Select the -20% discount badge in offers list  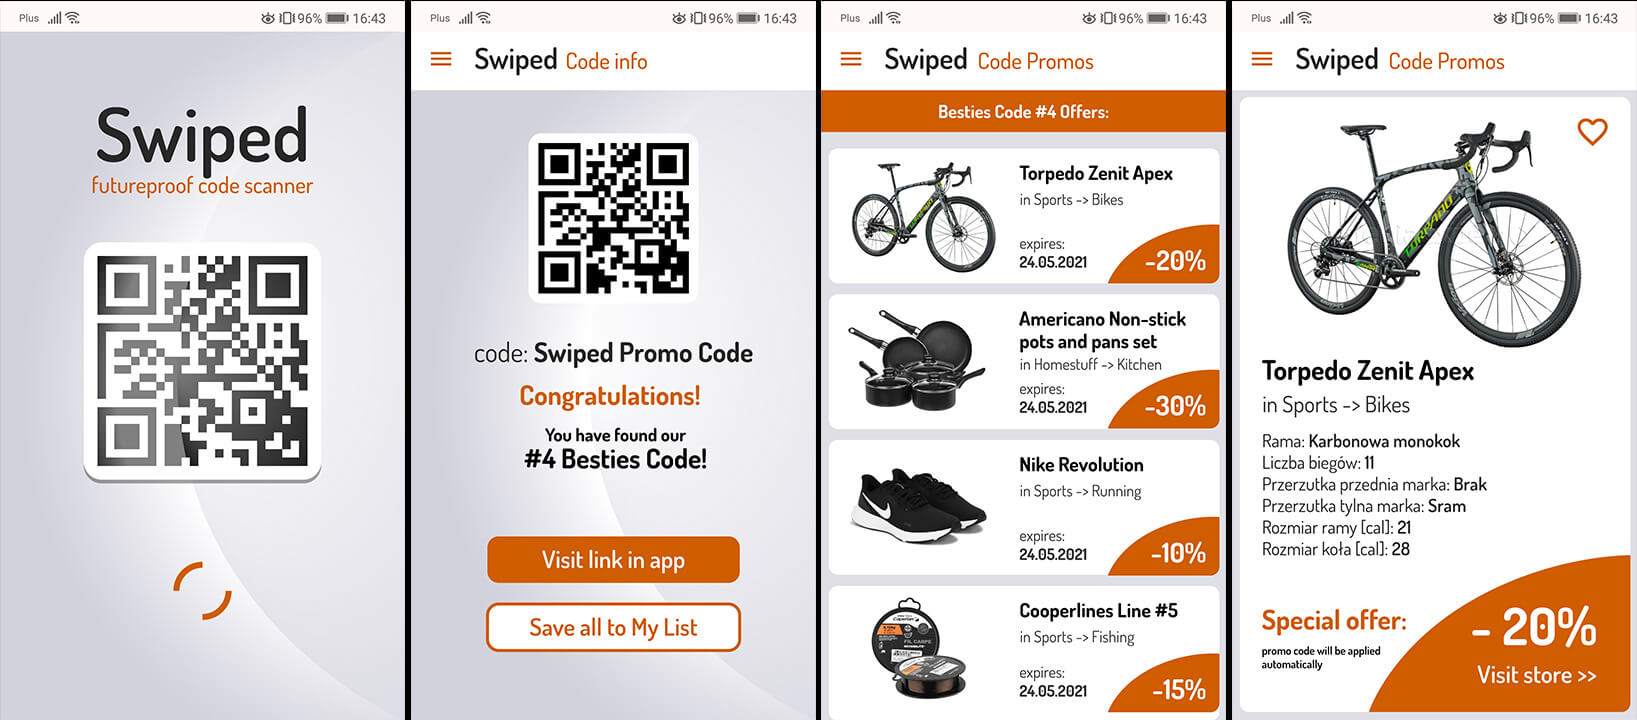click(x=1171, y=258)
